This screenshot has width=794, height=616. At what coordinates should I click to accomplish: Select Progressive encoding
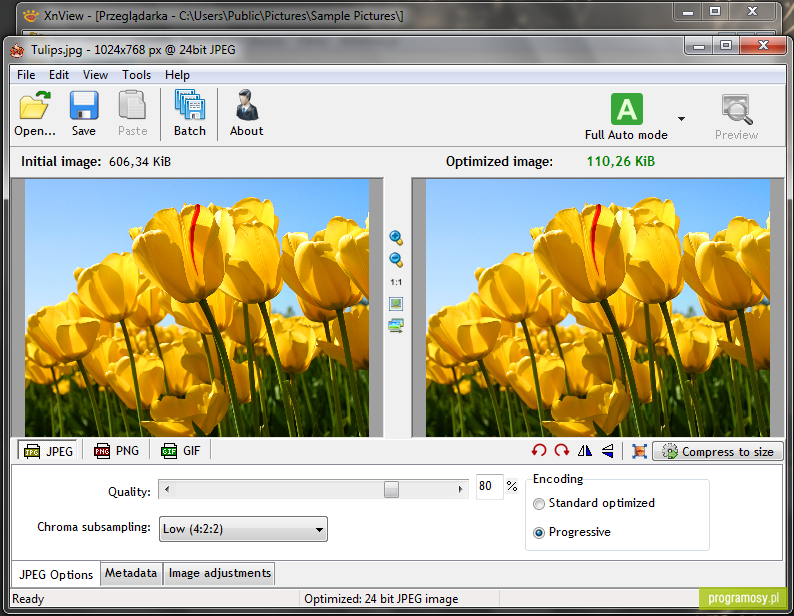point(572,532)
